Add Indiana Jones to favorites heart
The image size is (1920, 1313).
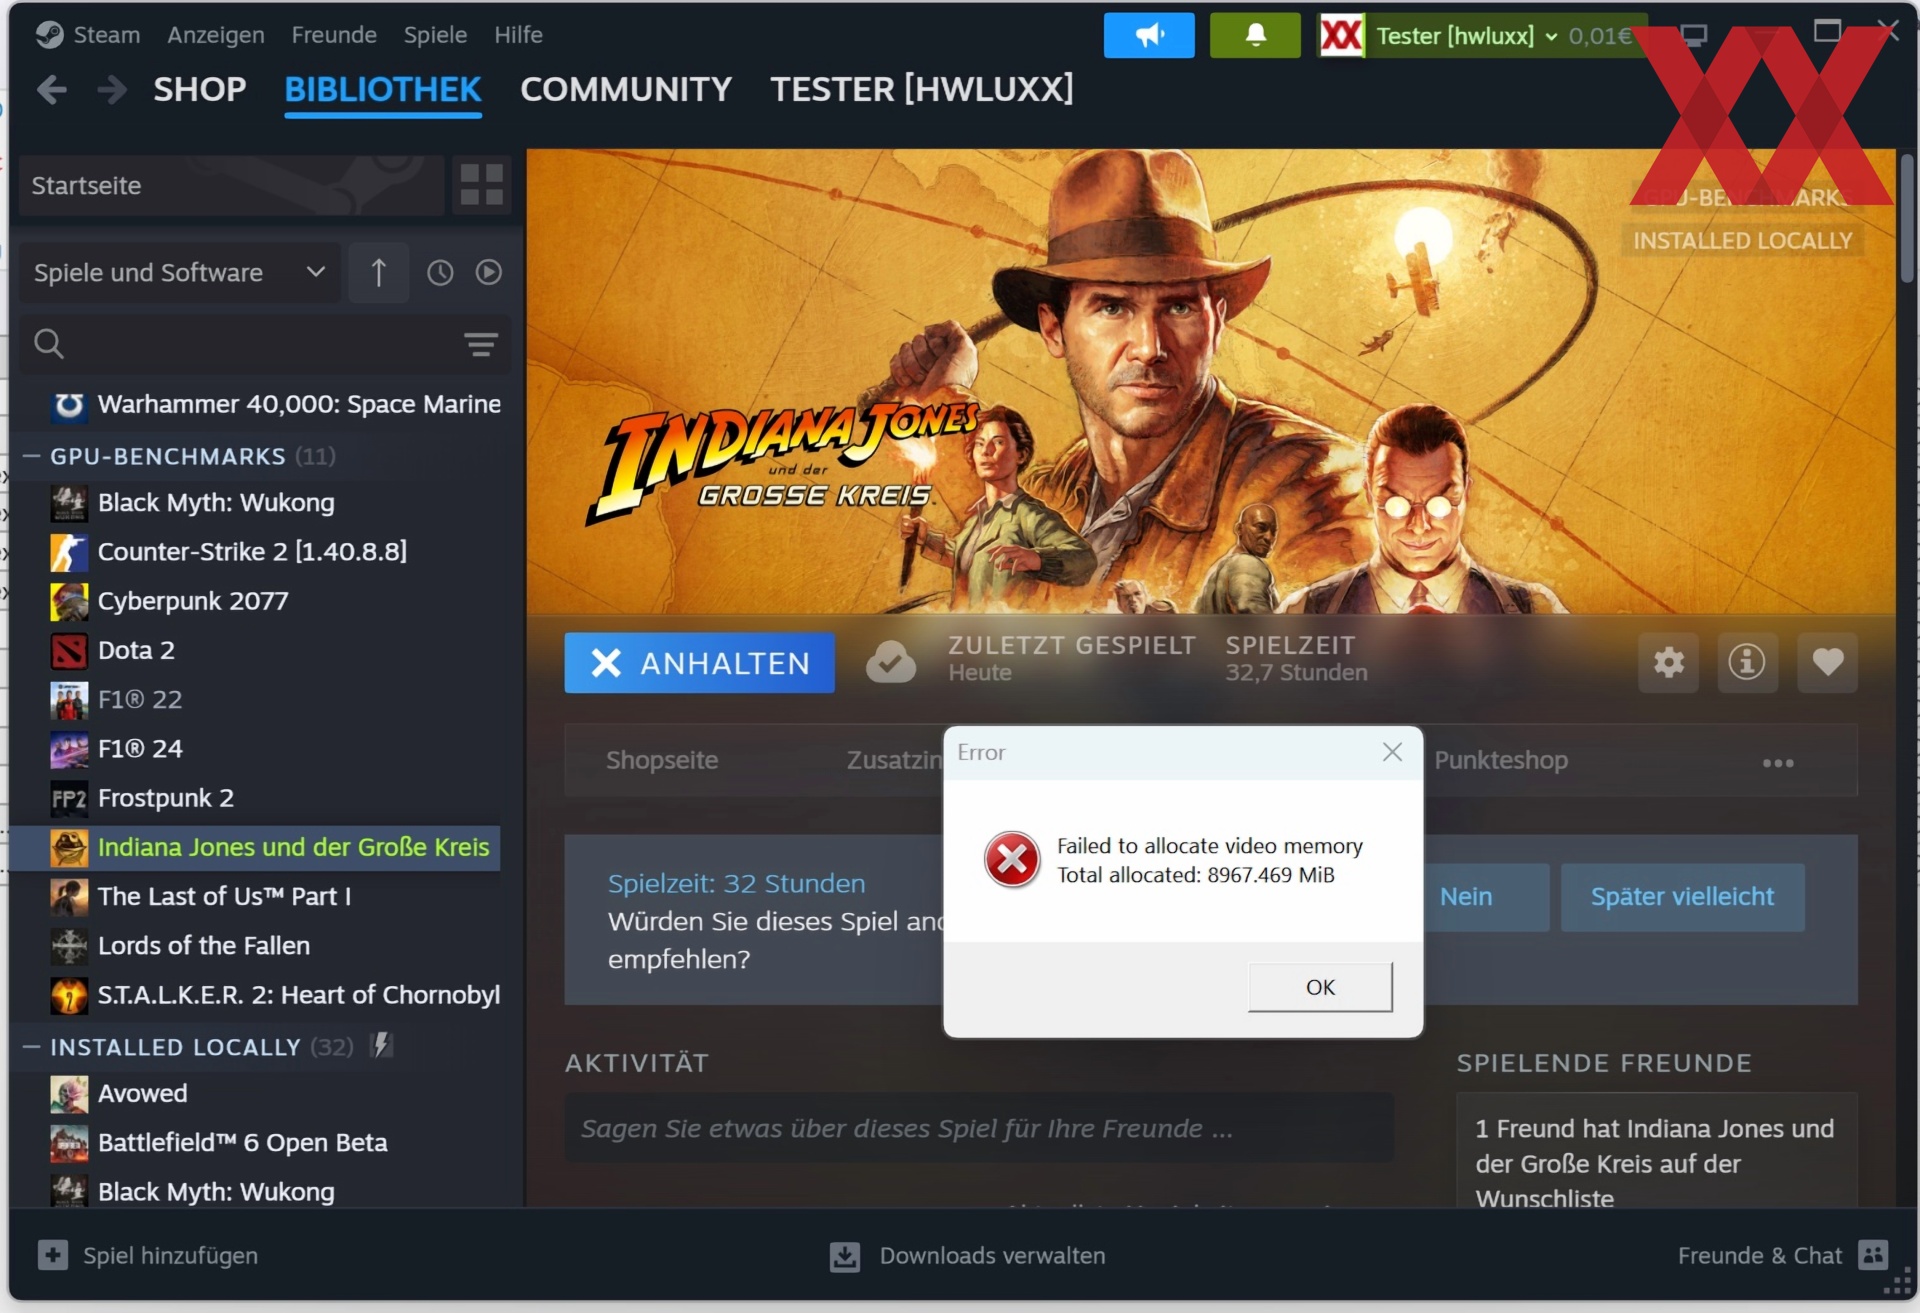(x=1826, y=662)
